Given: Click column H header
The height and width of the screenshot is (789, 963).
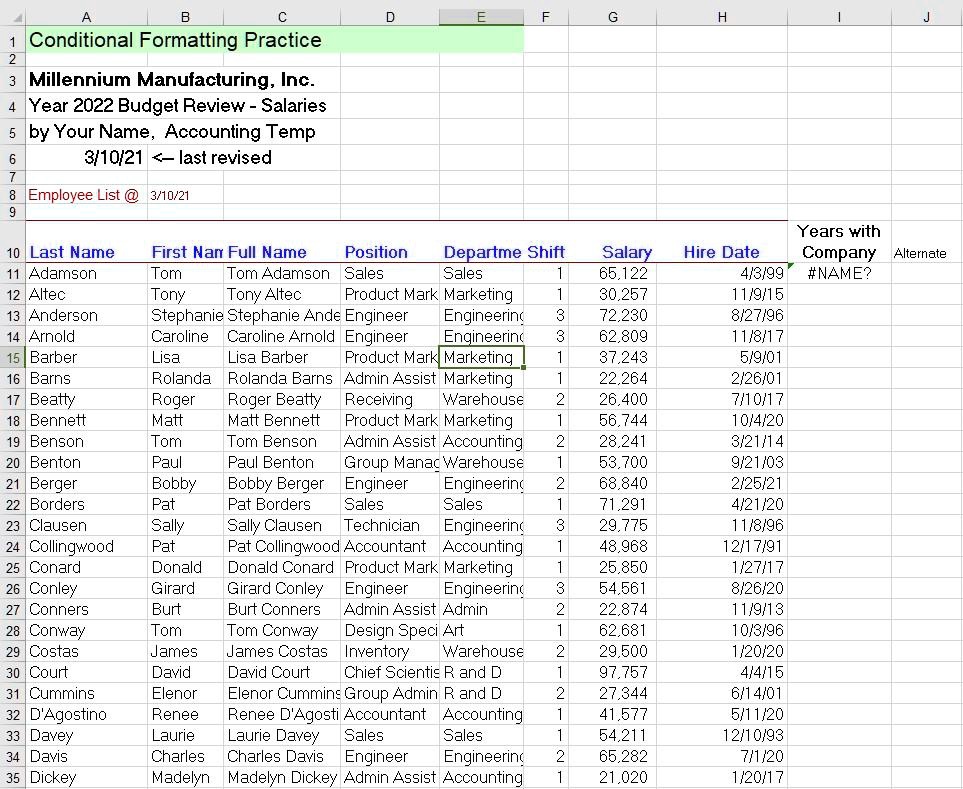Looking at the screenshot, I should [722, 17].
